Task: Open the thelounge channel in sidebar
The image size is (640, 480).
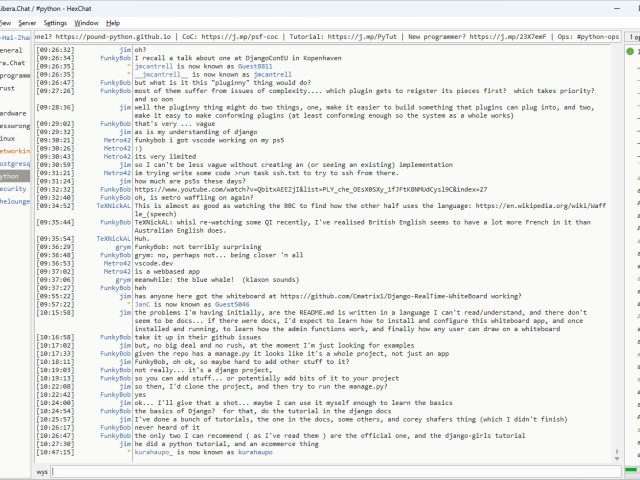Action: coord(15,201)
